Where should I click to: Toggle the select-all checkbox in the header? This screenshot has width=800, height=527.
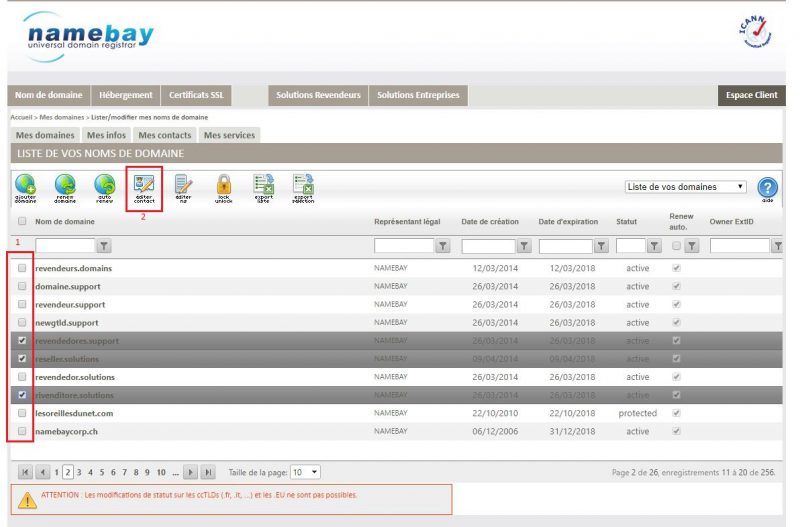tap(22, 221)
